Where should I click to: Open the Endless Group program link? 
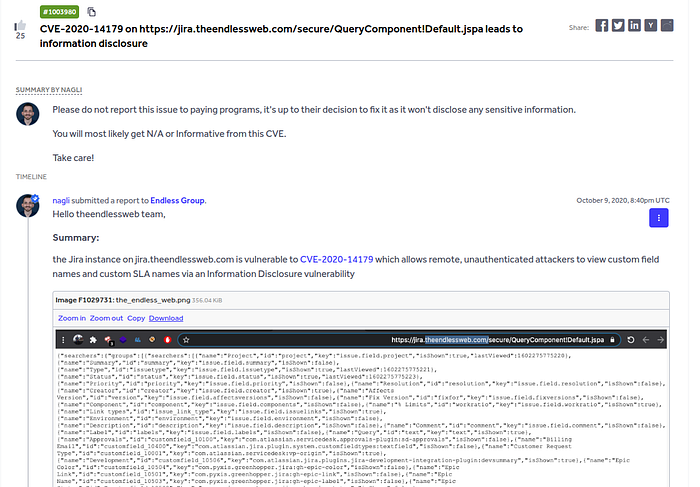coord(177,200)
